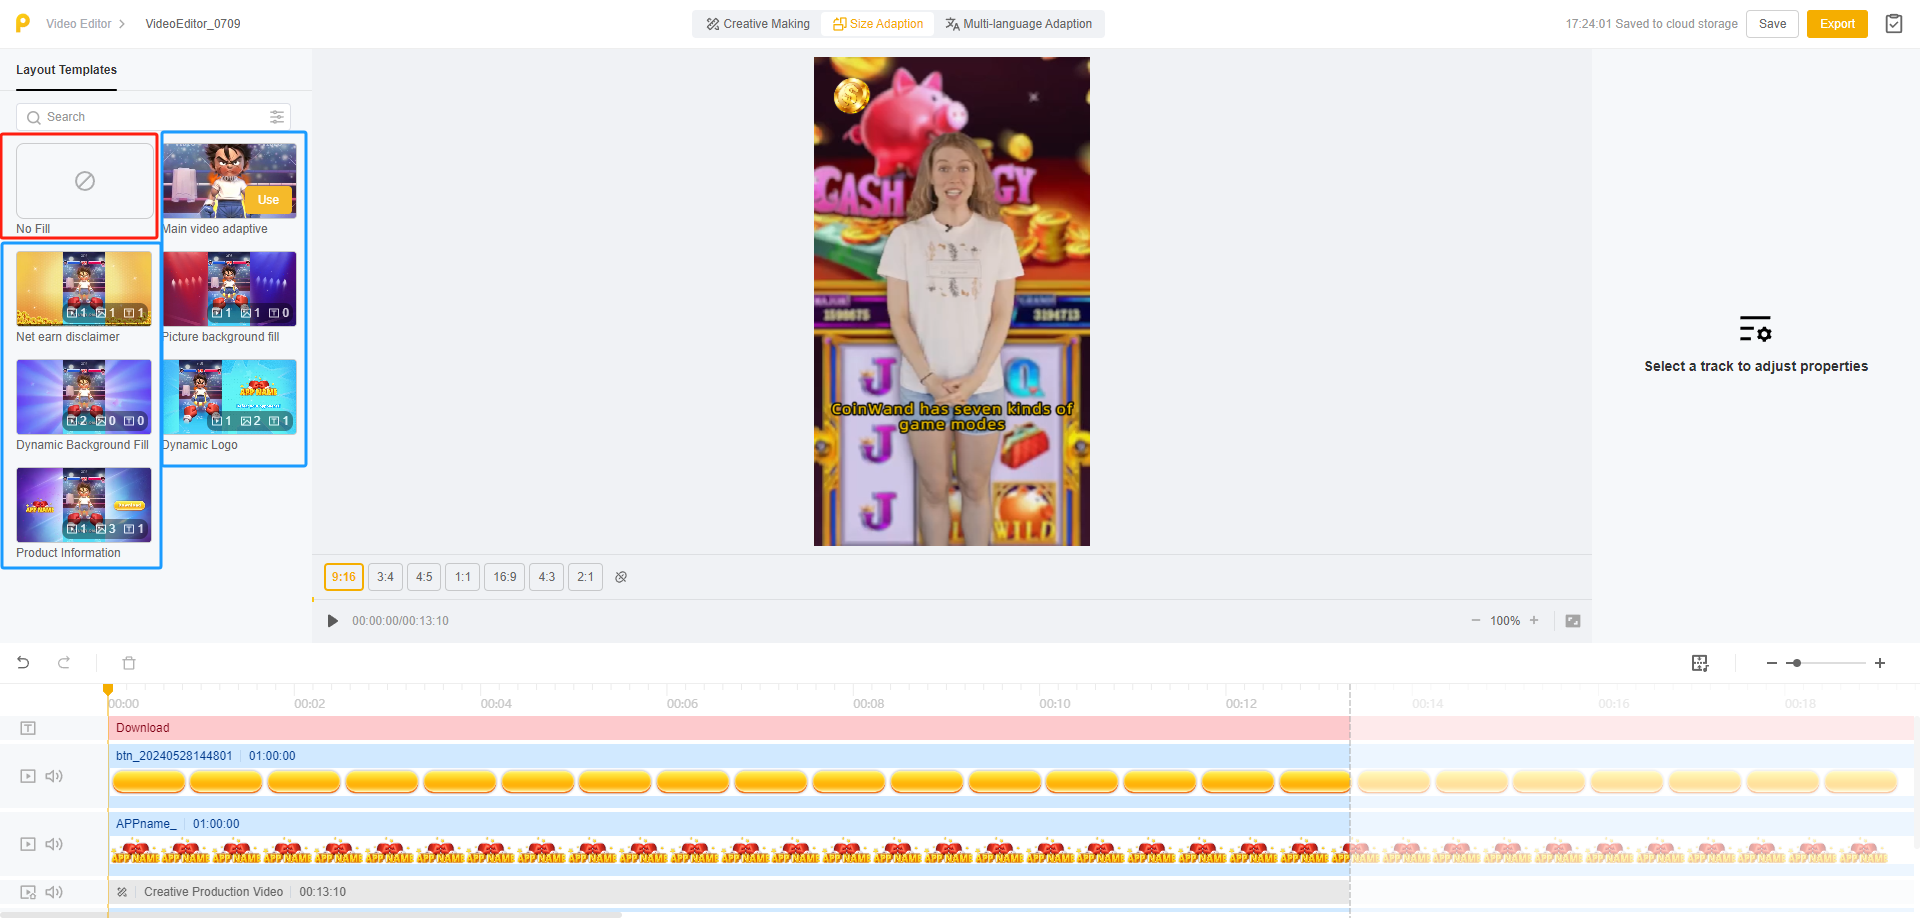Click the unlink ratio icon after 2:1
The height and width of the screenshot is (918, 1920).
[621, 577]
